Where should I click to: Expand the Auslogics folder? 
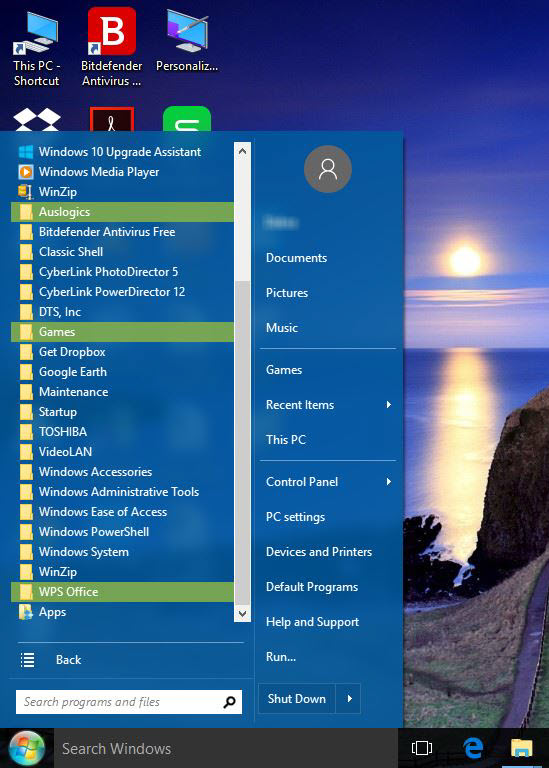tap(122, 212)
